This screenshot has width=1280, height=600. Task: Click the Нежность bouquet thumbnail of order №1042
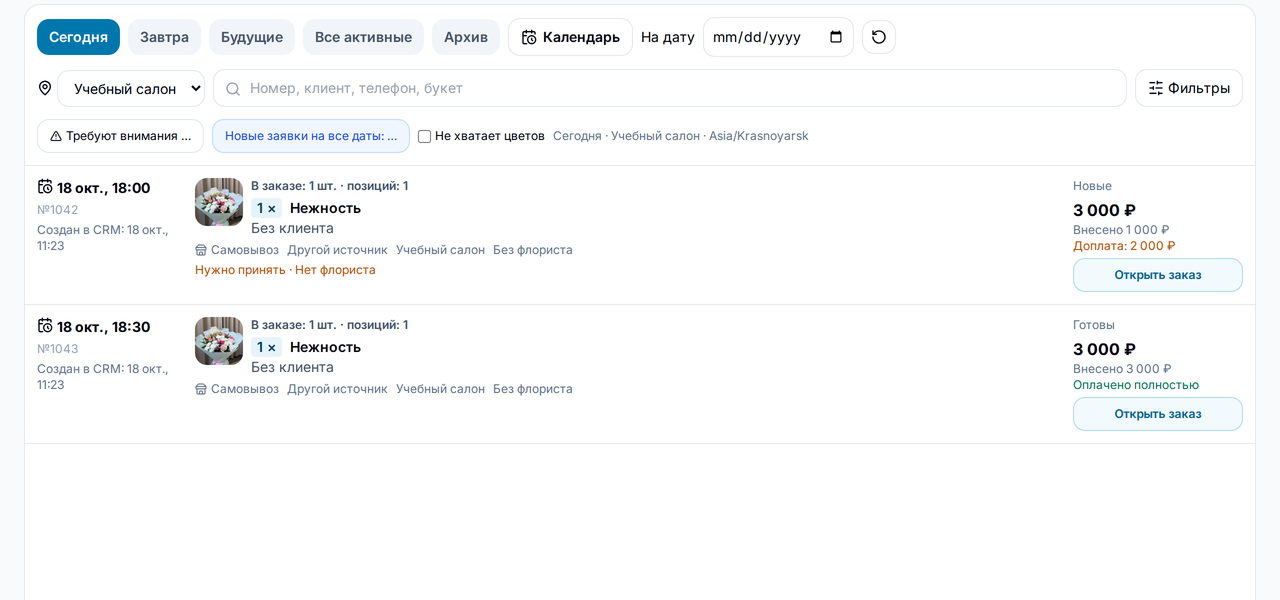pos(219,202)
